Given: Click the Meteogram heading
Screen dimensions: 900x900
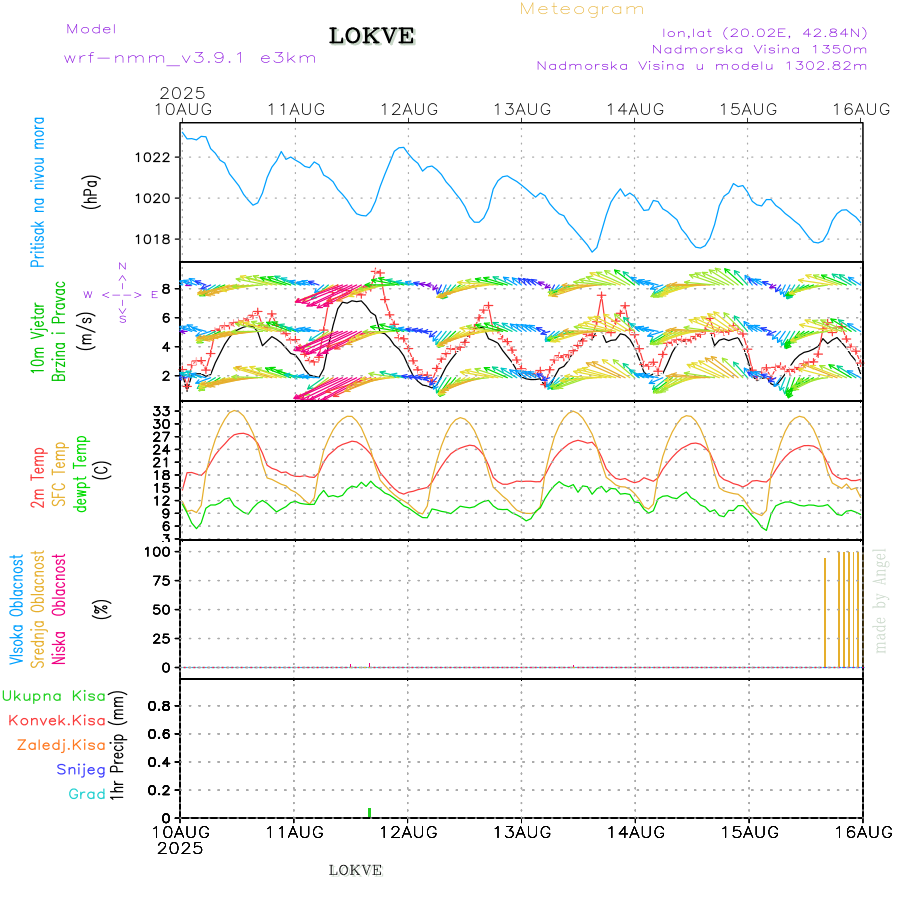Looking at the screenshot, I should click(582, 9).
